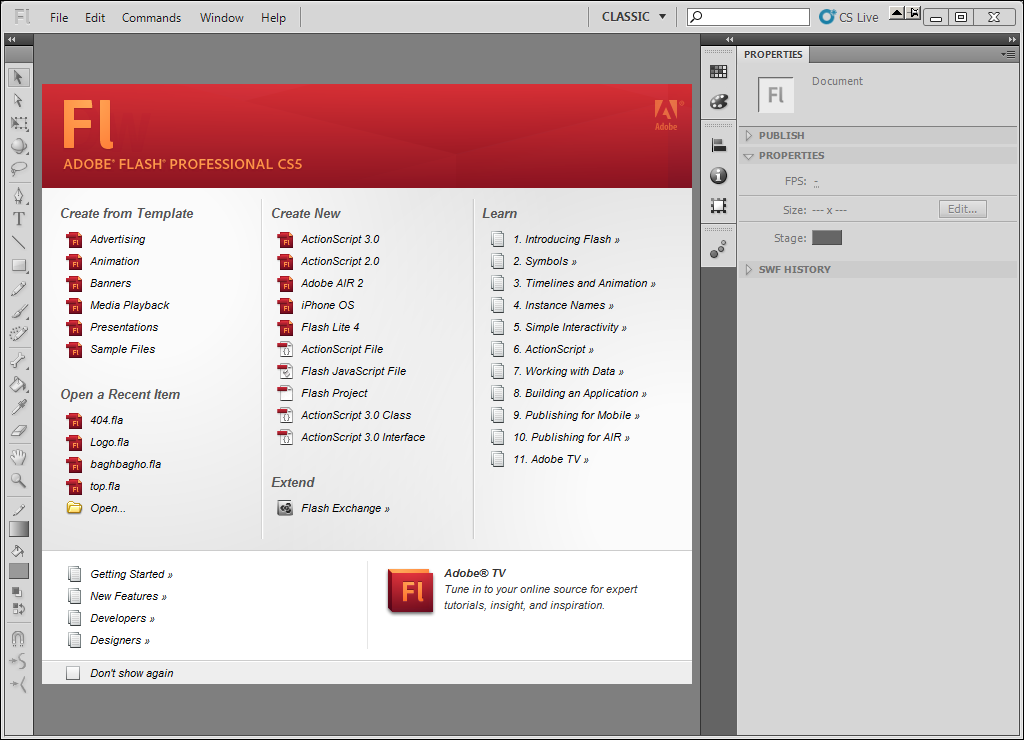Toggle Snap to Objects magnet option
This screenshot has width=1024, height=740.
point(18,638)
